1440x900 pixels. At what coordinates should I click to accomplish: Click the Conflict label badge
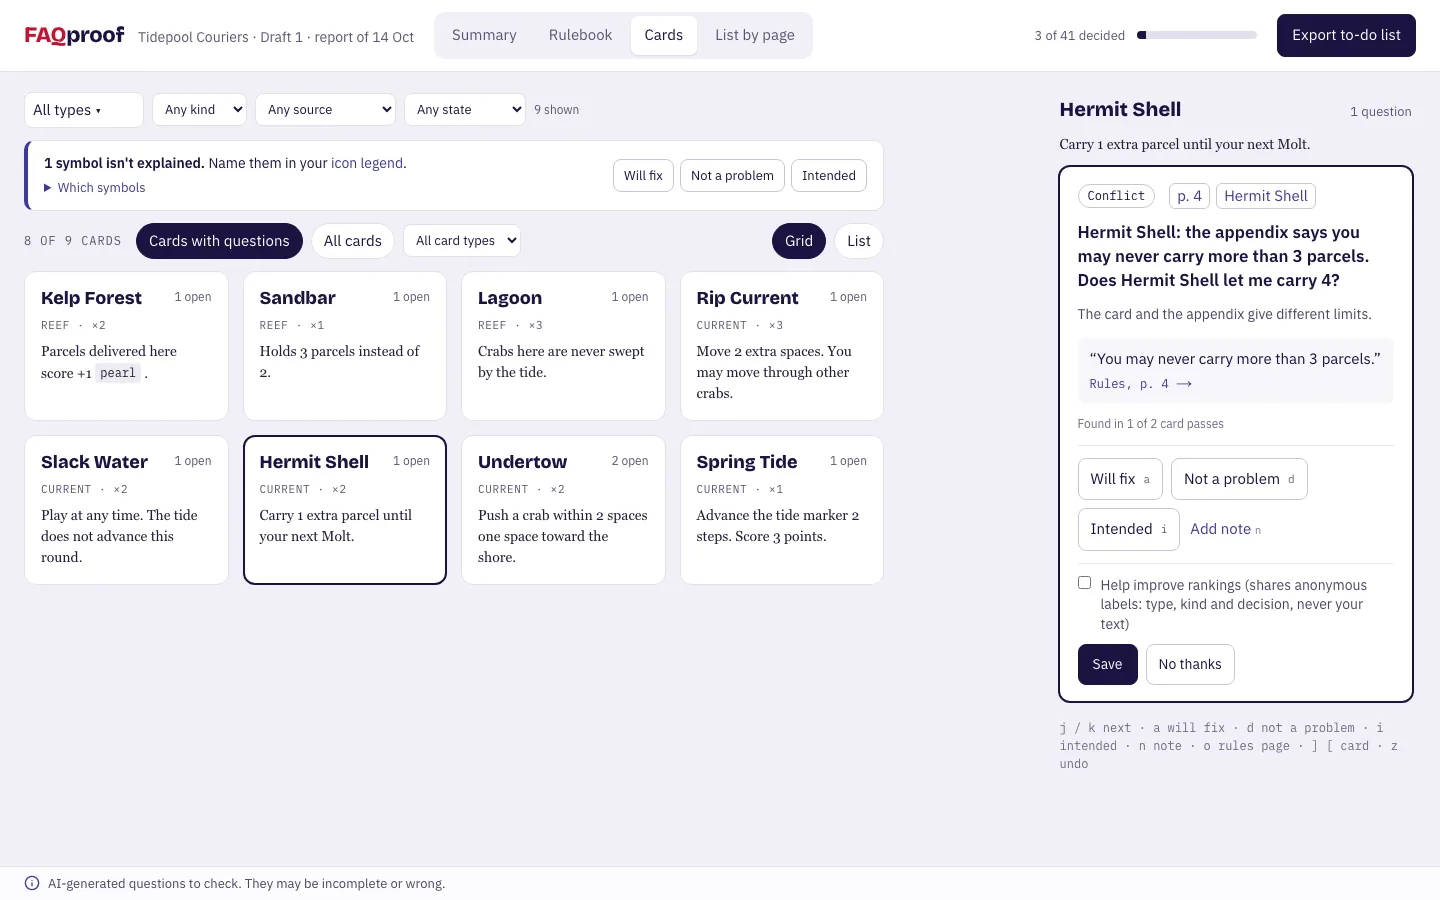1116,196
